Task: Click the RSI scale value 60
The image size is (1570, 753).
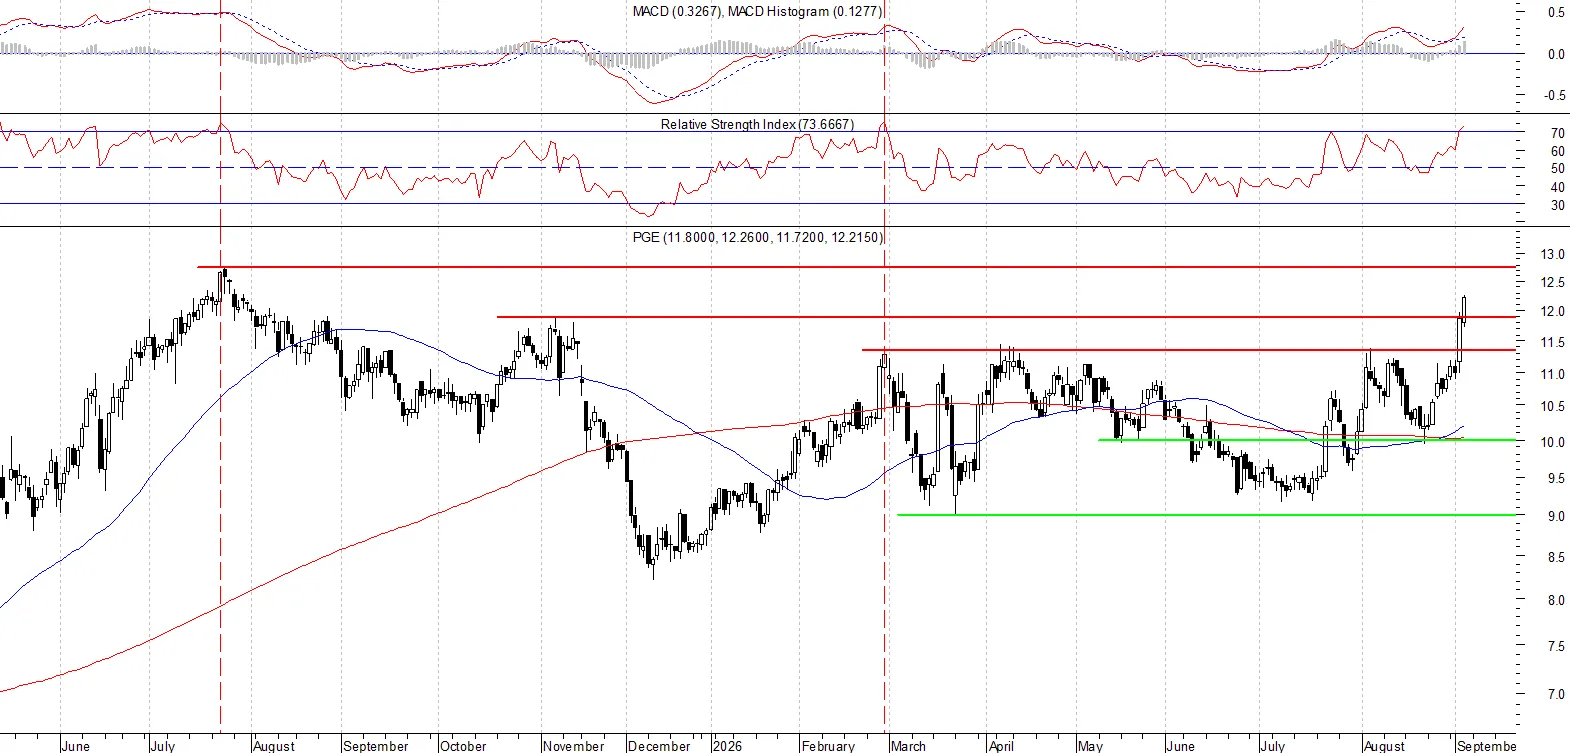Action: point(1557,152)
